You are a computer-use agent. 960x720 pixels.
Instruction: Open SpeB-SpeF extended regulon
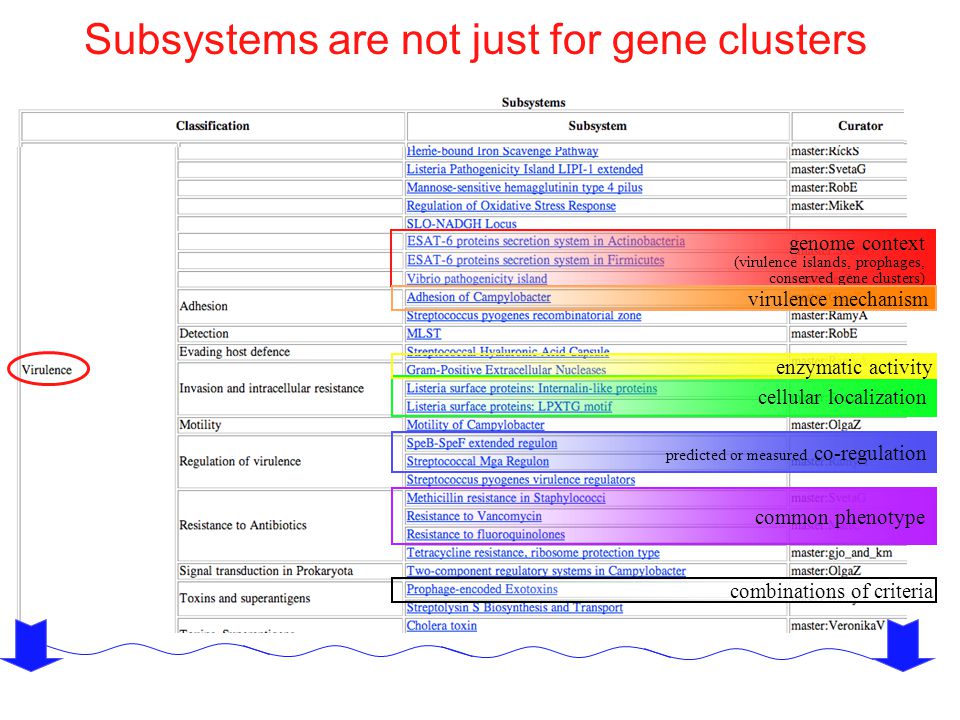tap(482, 443)
